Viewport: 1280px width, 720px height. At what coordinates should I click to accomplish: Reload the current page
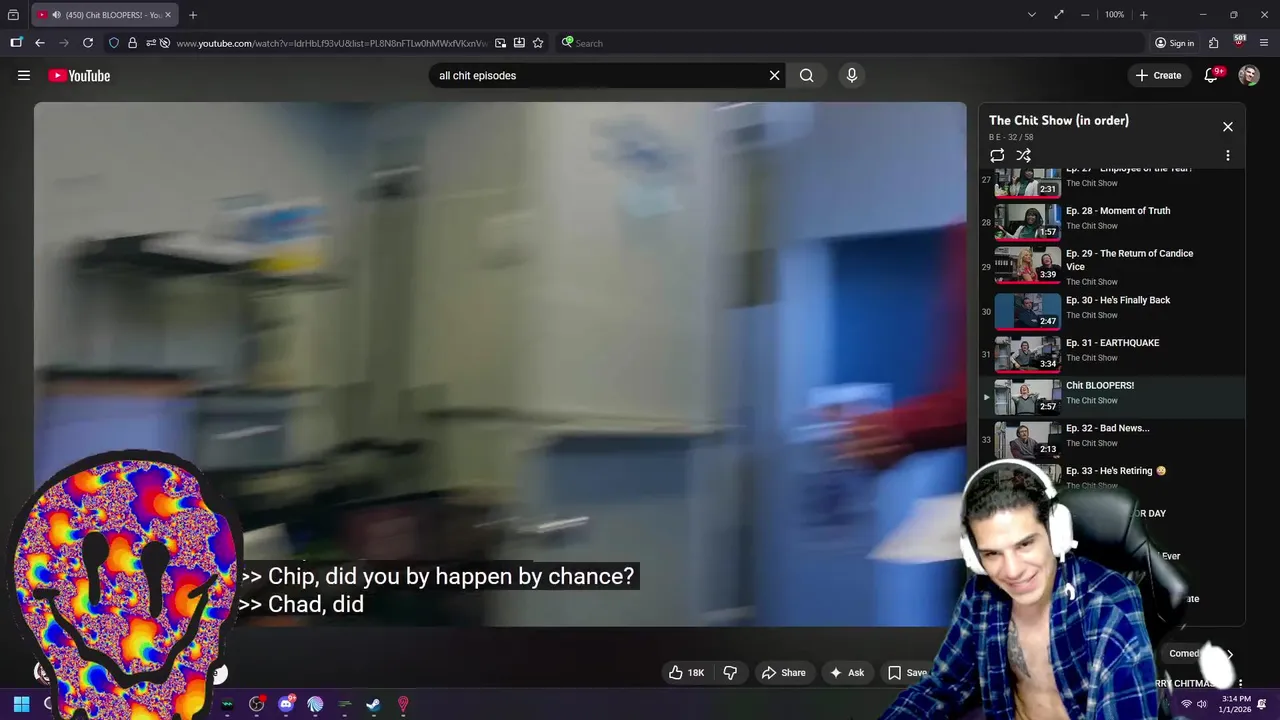point(88,43)
